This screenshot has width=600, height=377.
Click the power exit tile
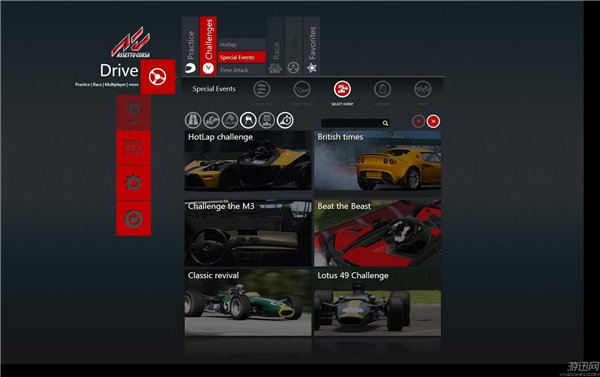(134, 219)
